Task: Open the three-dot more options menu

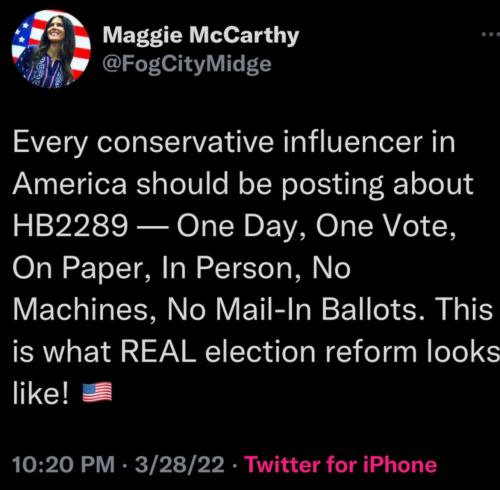Action: coord(491,34)
